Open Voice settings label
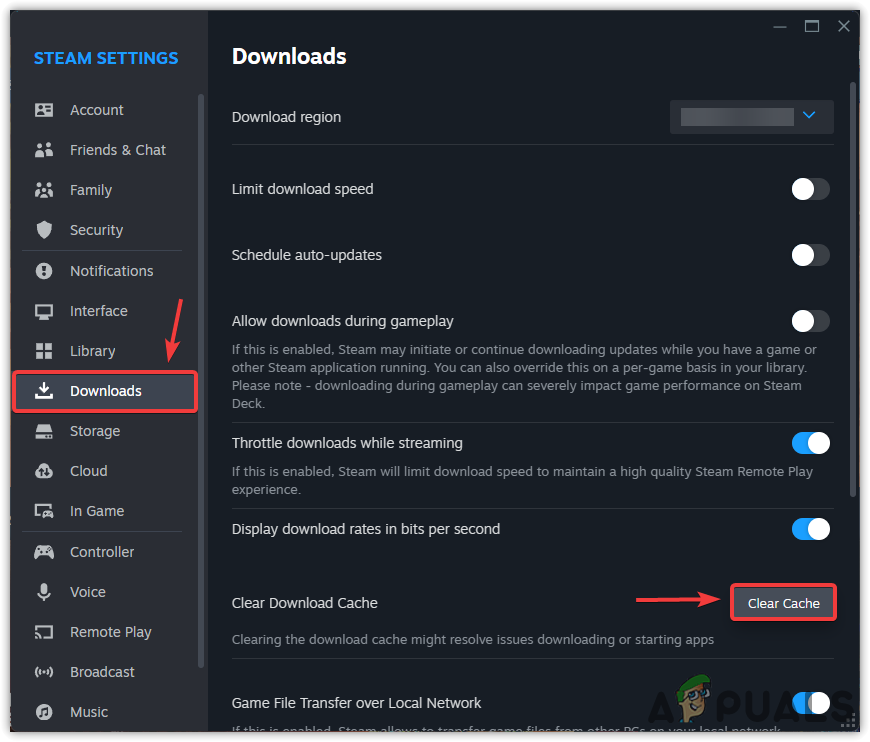The width and height of the screenshot is (870, 742). click(88, 592)
